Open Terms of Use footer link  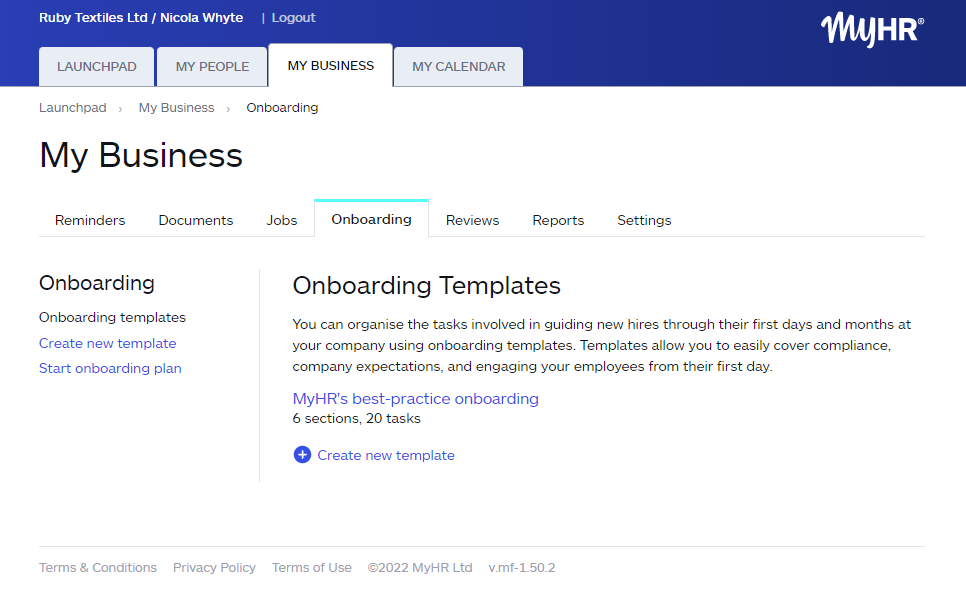312,567
